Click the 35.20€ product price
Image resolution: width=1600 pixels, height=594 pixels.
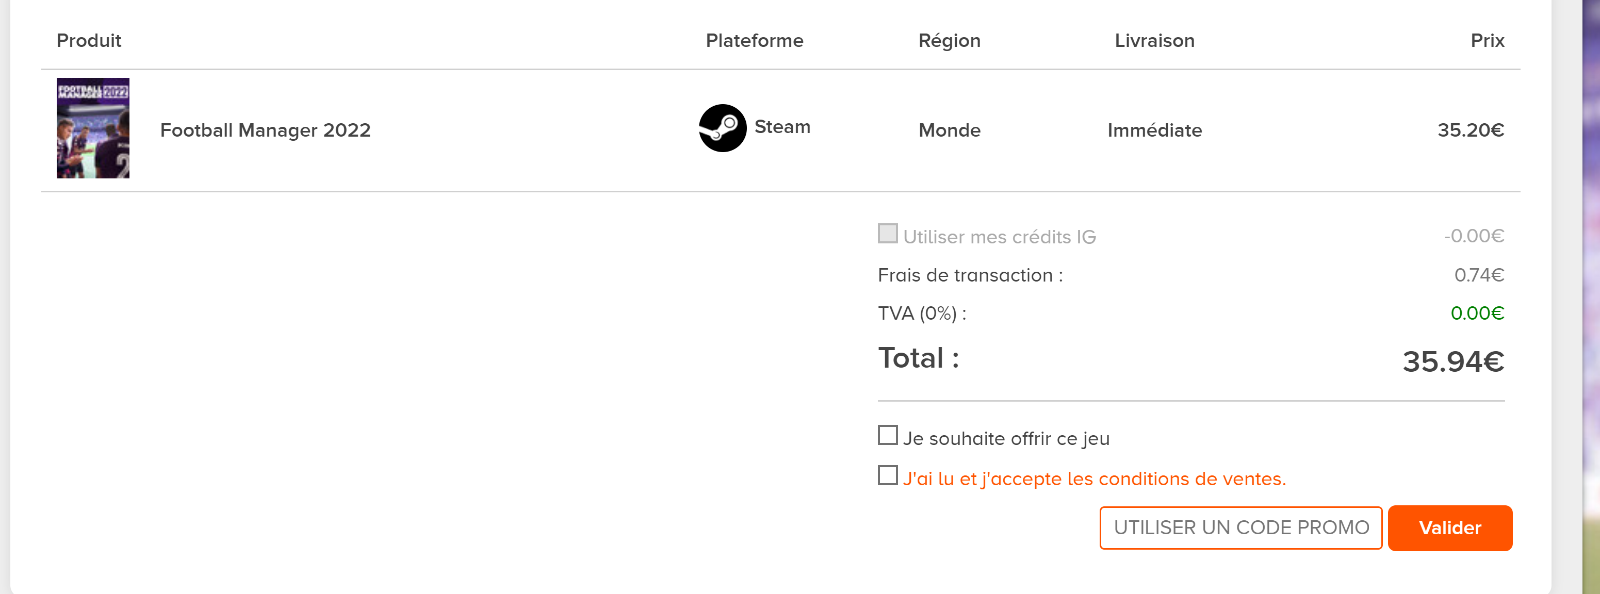[1471, 130]
